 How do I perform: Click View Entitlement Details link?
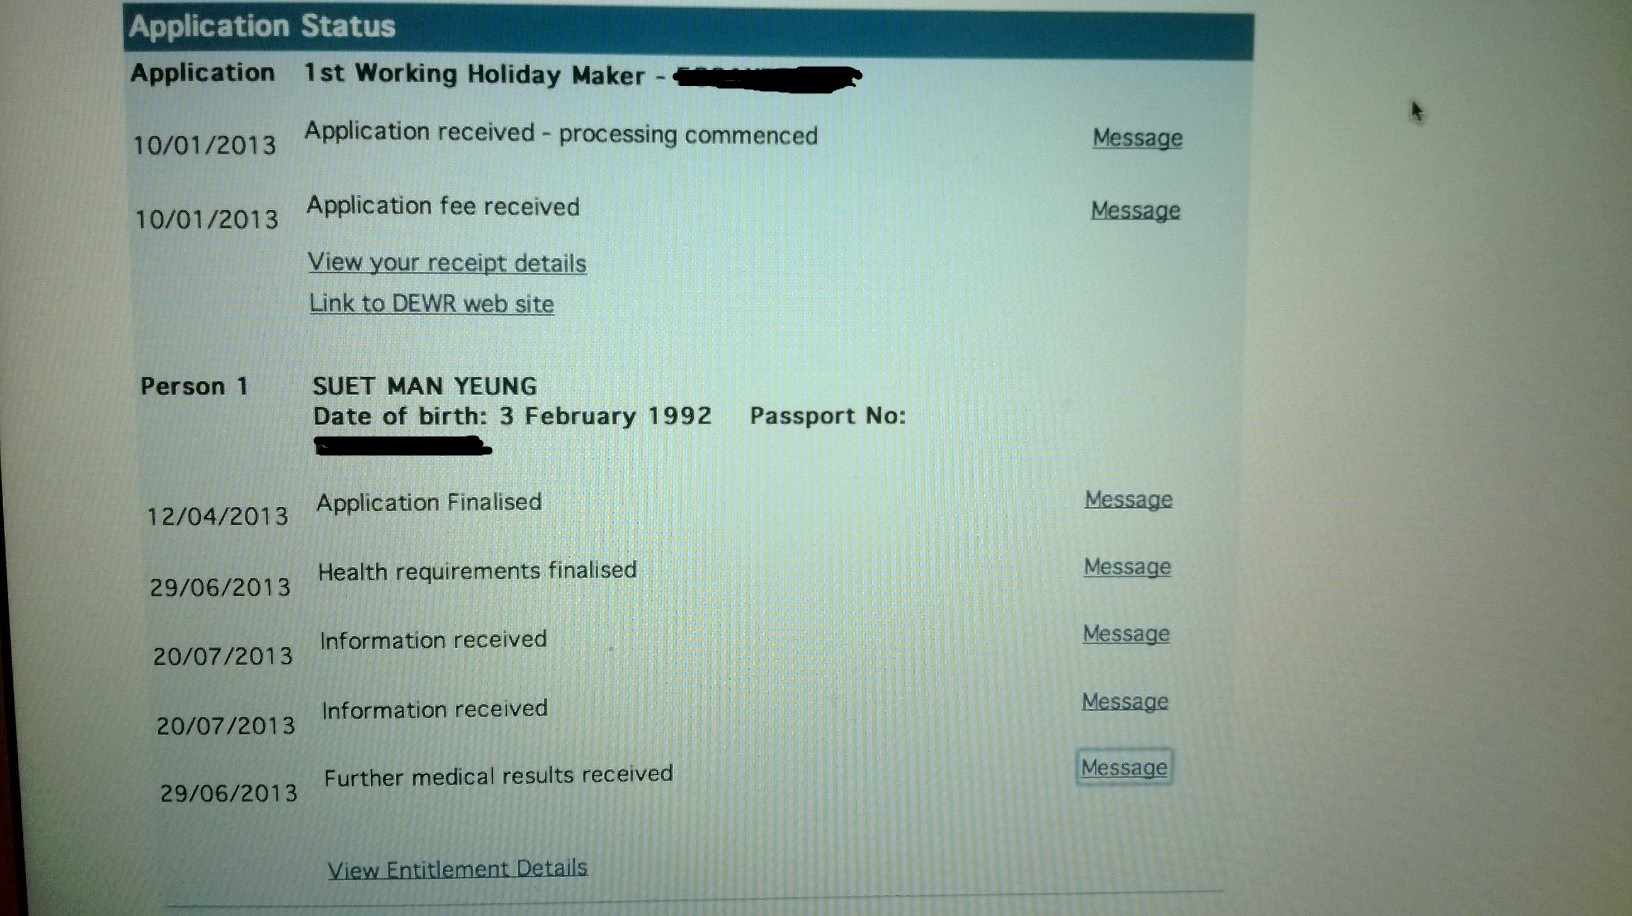457,869
